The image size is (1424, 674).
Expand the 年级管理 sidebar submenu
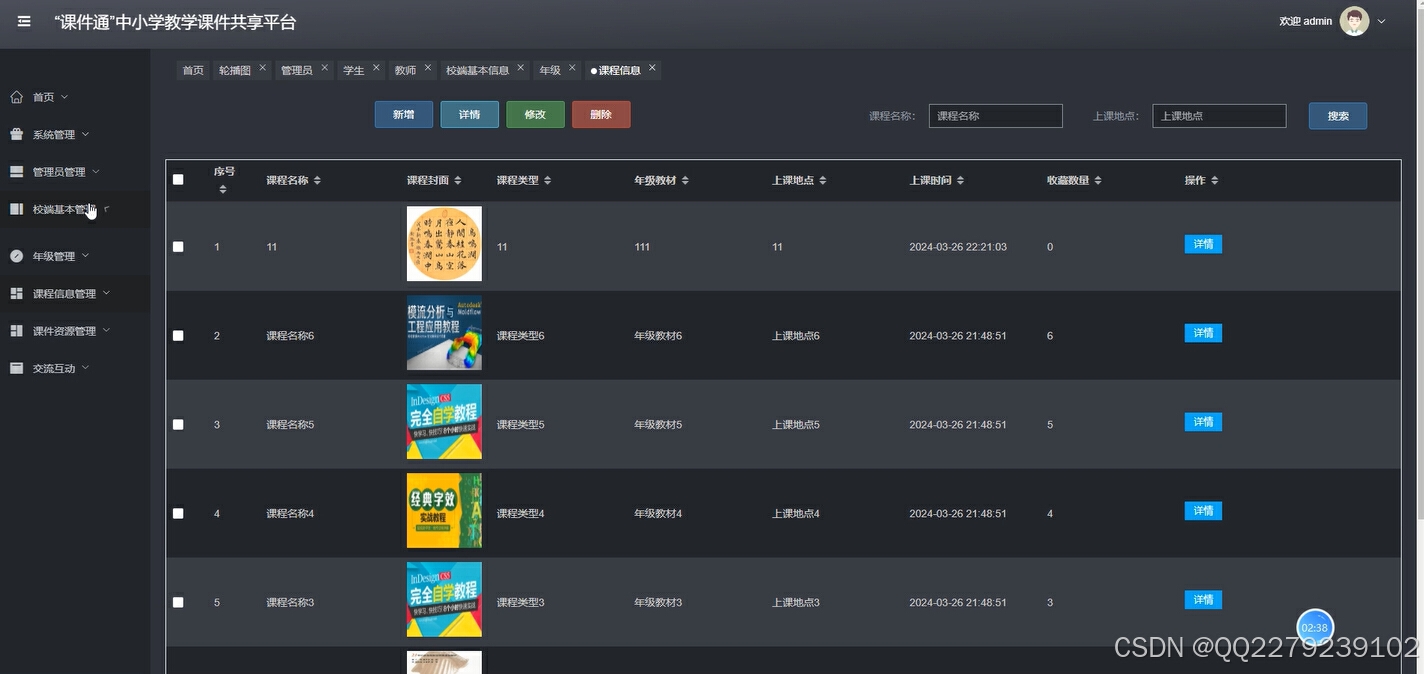click(52, 255)
